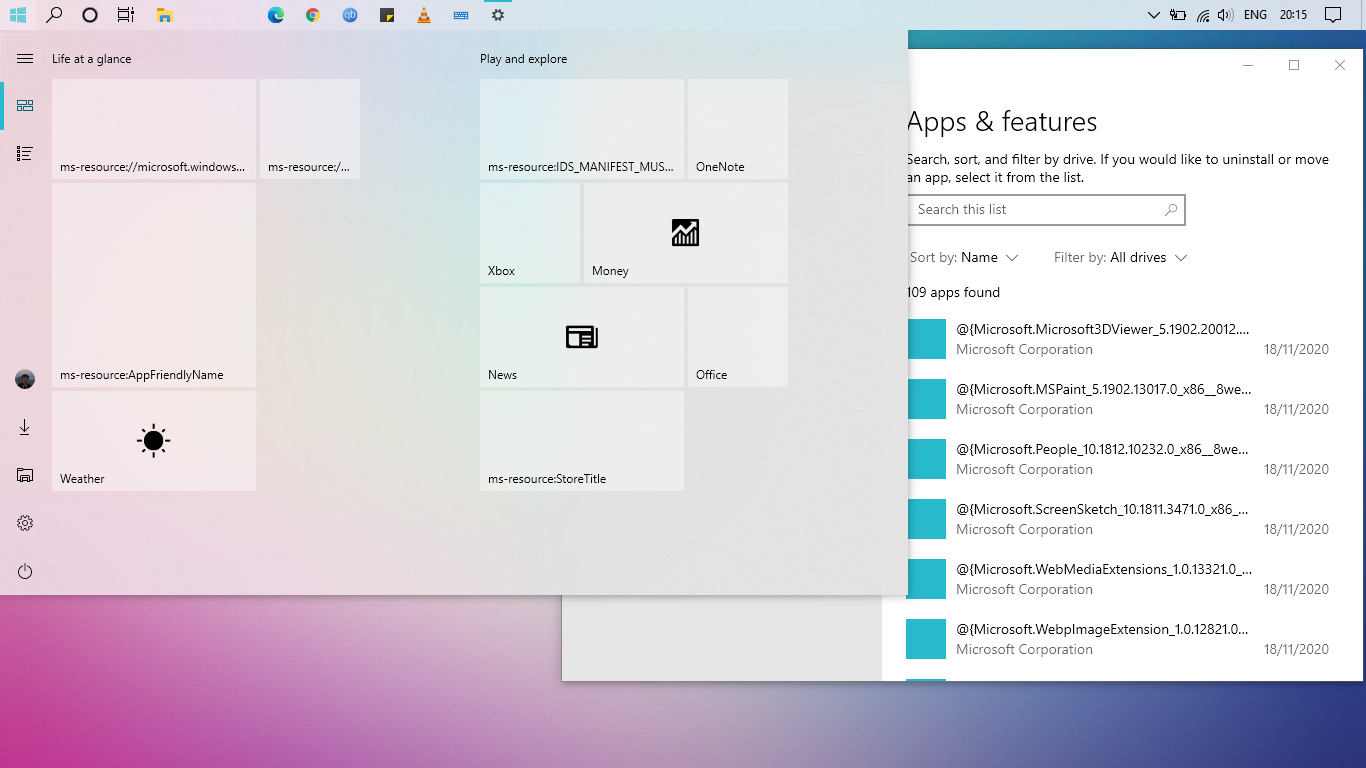Viewport: 1366px width, 768px height.
Task: Open the Filter by All drives dropdown
Action: (x=1121, y=258)
